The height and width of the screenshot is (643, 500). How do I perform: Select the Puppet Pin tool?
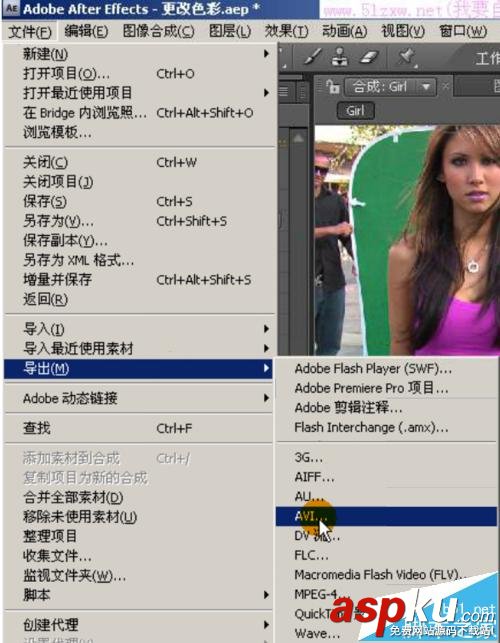coord(406,57)
